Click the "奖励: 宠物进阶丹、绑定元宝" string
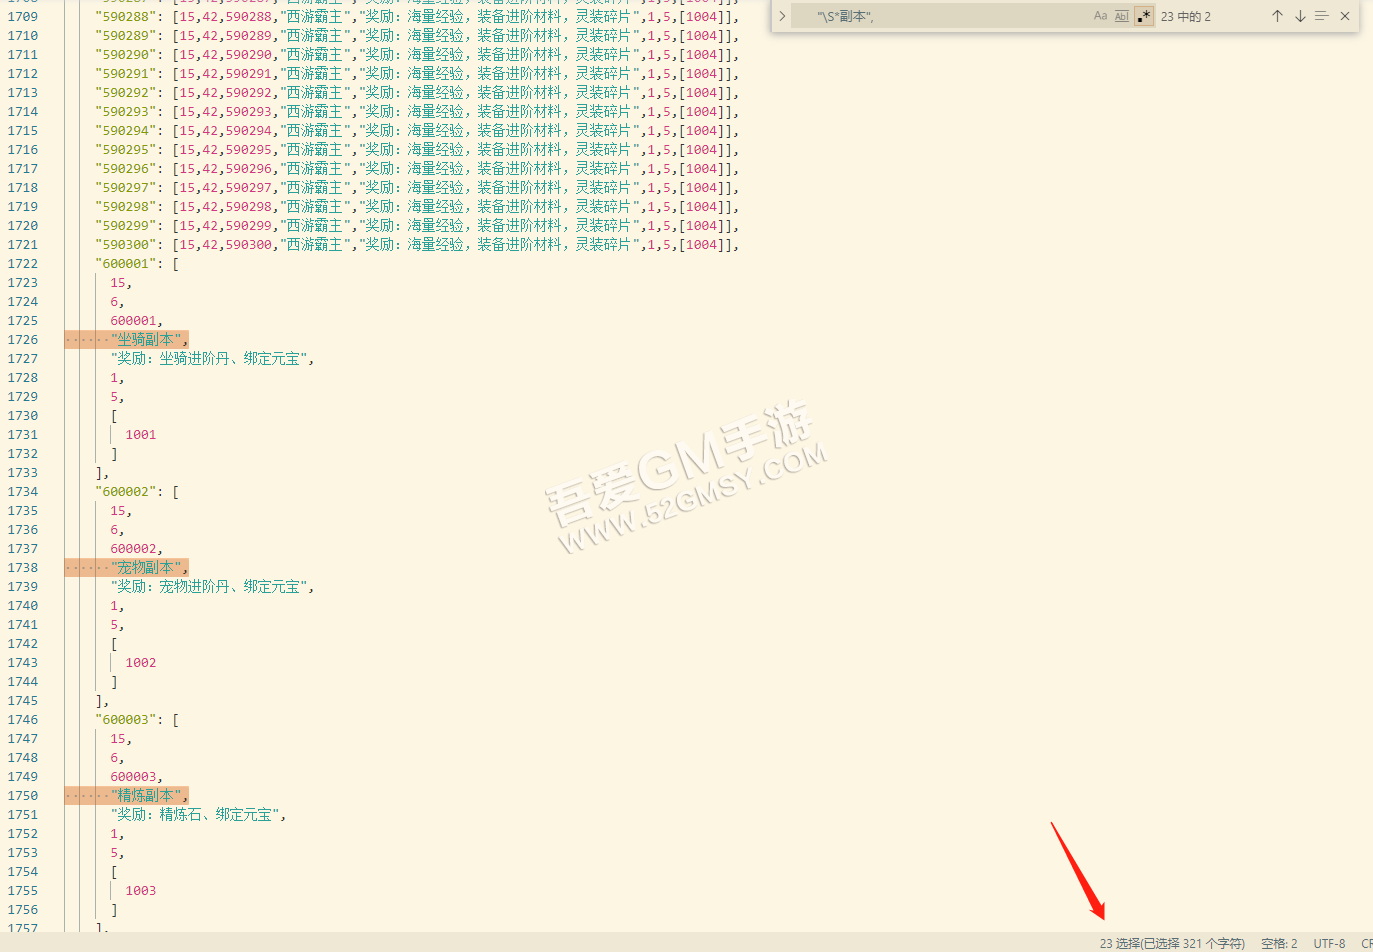Screen dimensions: 1373x952 209,587
